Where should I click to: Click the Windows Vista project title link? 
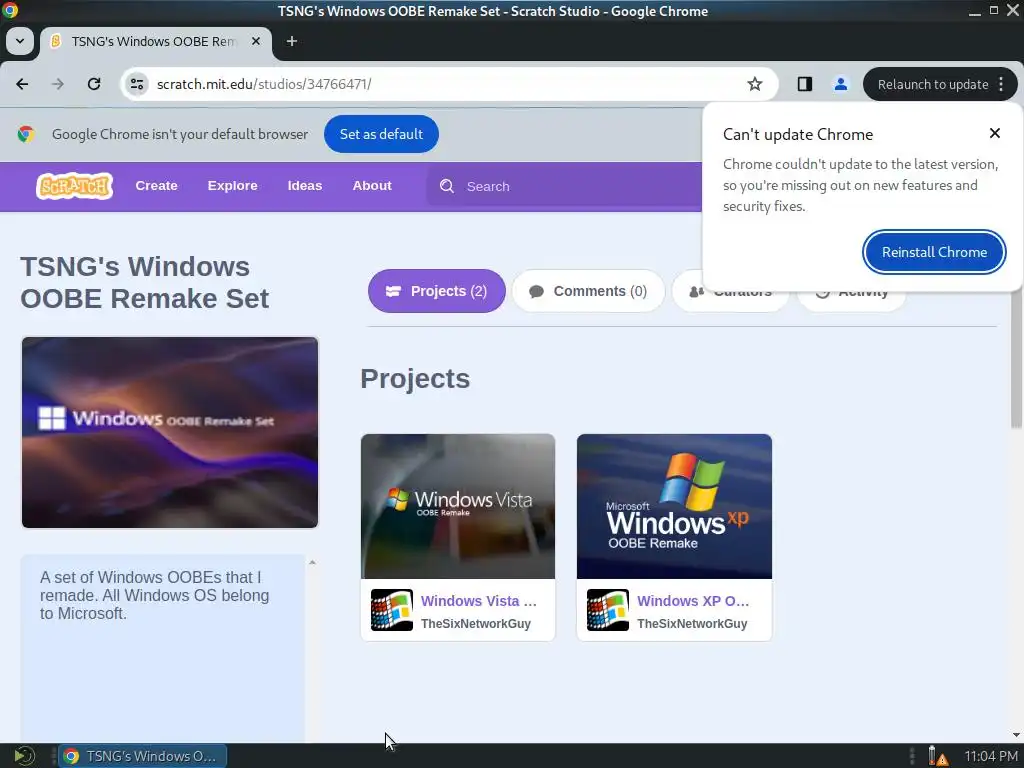point(479,601)
